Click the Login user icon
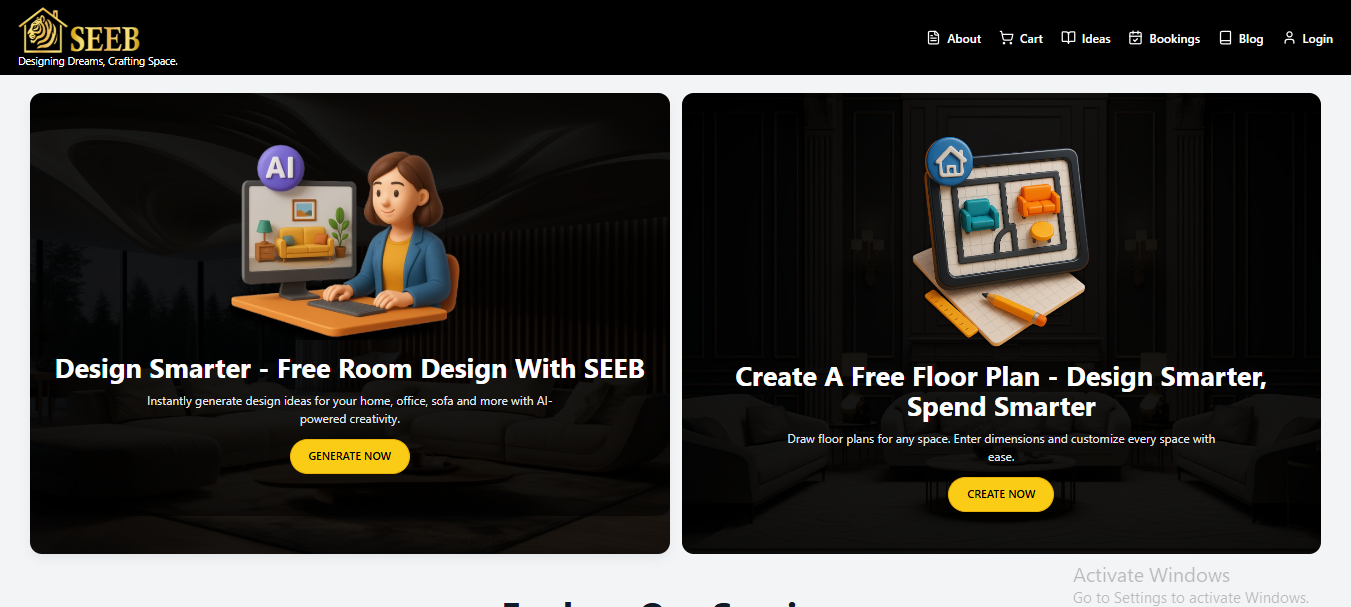The height and width of the screenshot is (607, 1351). click(1289, 38)
